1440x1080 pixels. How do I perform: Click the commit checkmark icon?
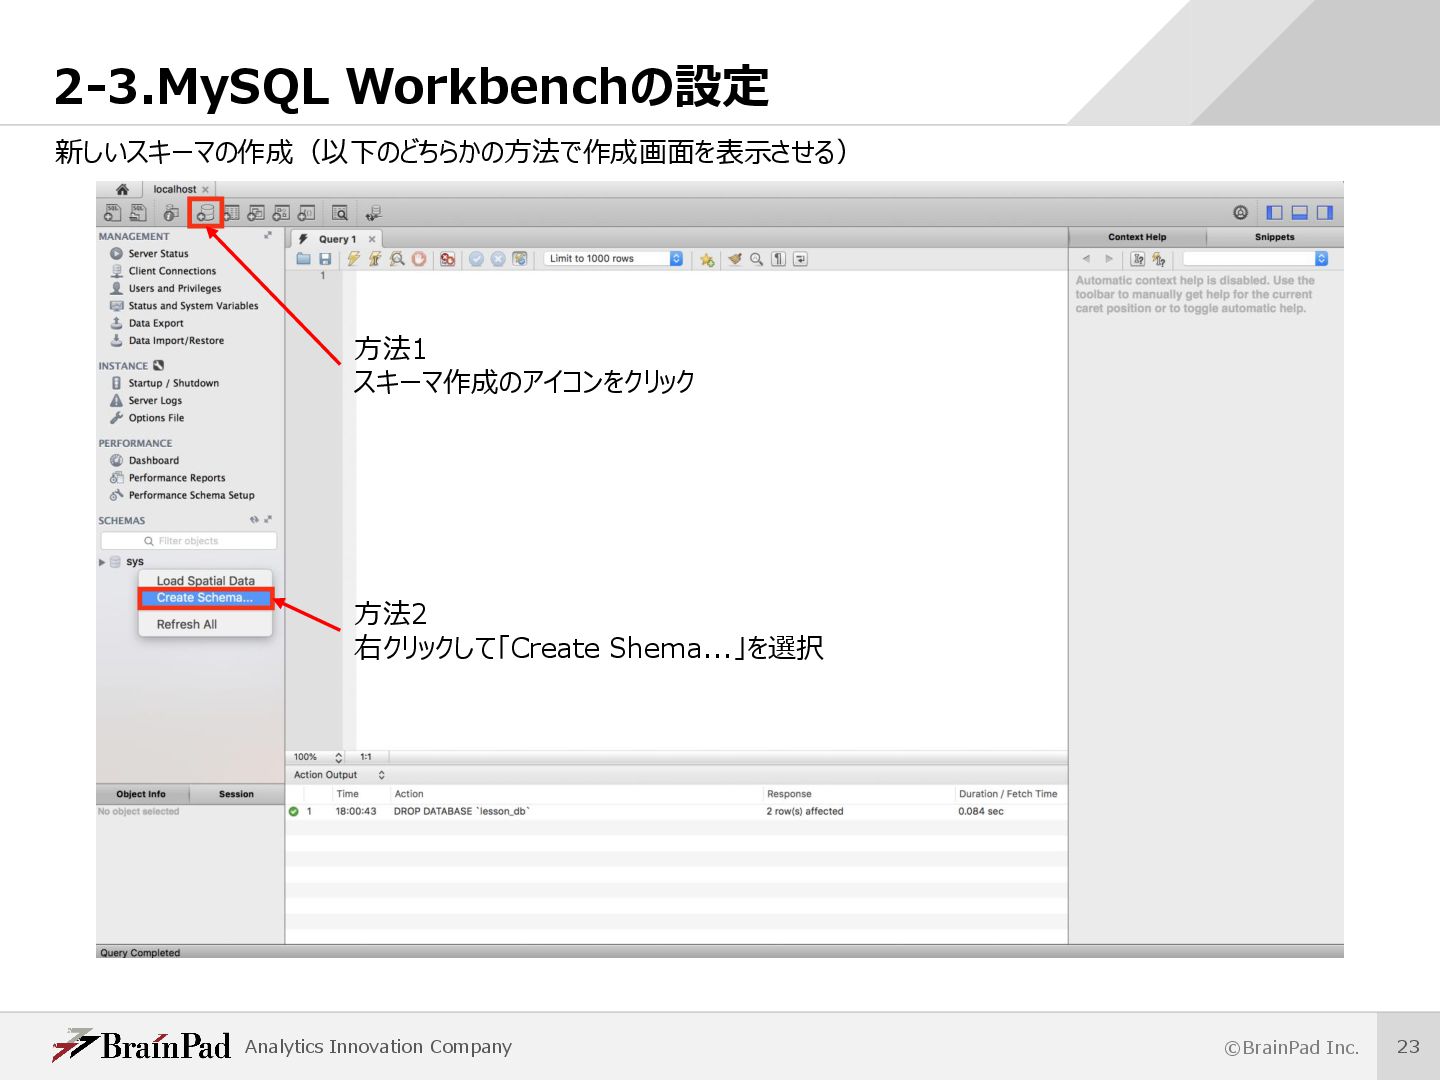point(476,259)
